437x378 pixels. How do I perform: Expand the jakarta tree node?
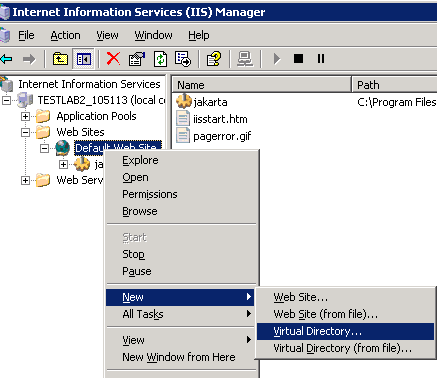[63, 164]
